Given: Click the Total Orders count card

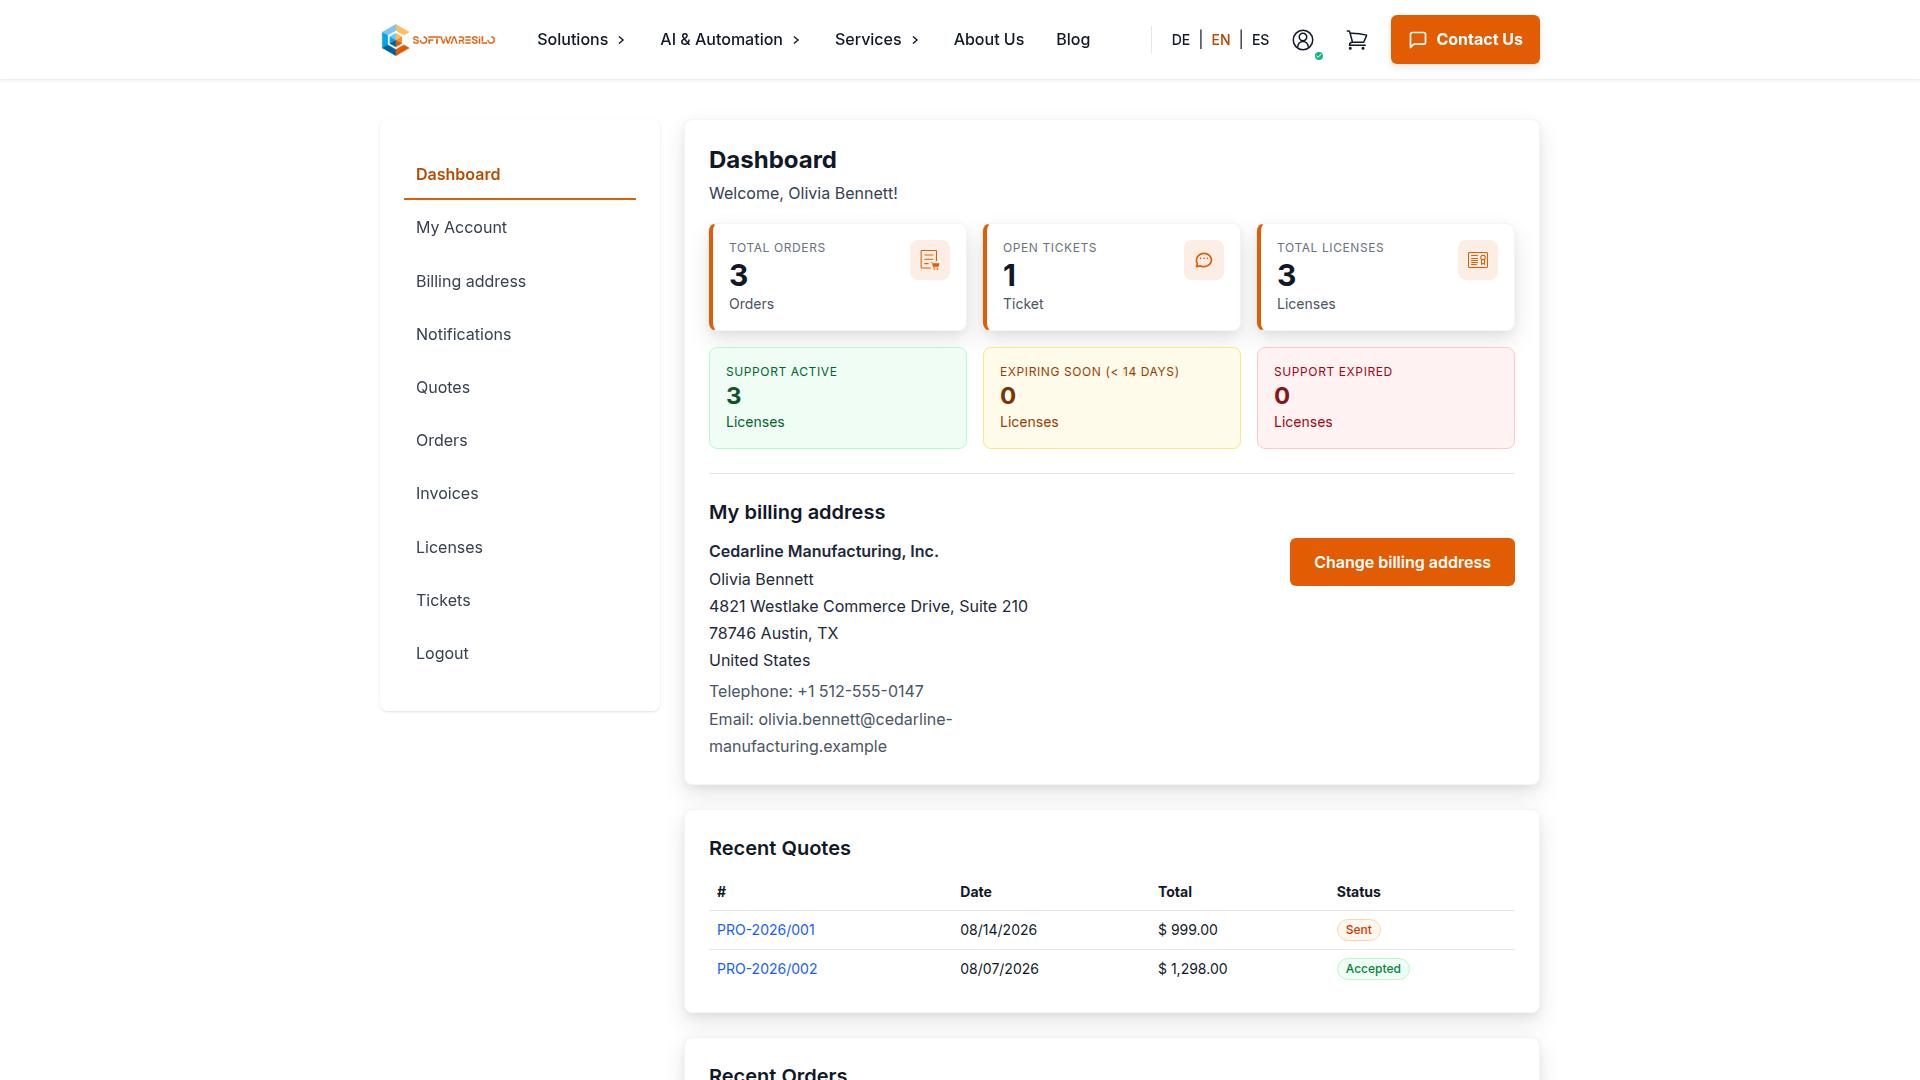Looking at the screenshot, I should tap(838, 277).
